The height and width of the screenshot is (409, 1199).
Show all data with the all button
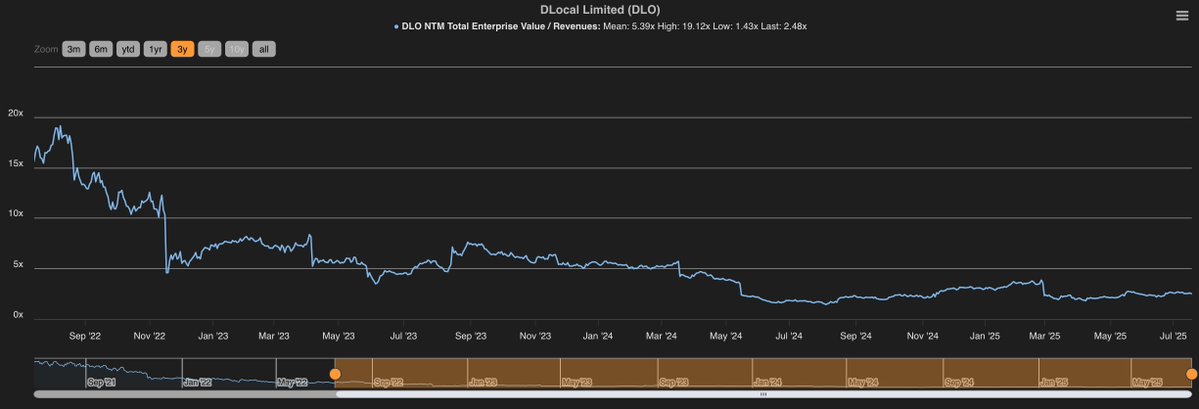pos(264,49)
